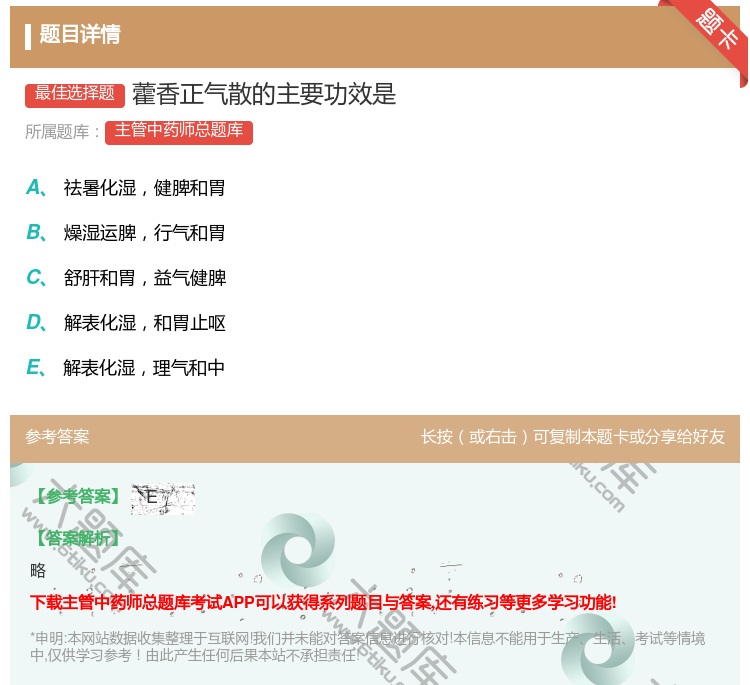
Task: Click the green 【答案解析】 label
Action: click(x=76, y=538)
